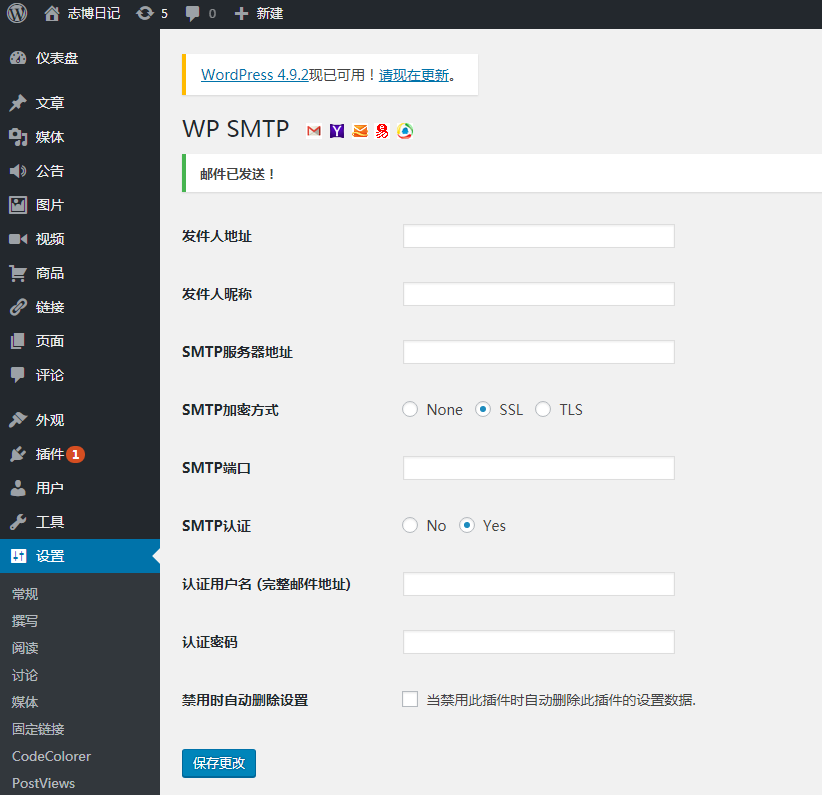This screenshot has width=822, height=795.
Task: Click the 新建 text in admin bar
Action: 269,14
